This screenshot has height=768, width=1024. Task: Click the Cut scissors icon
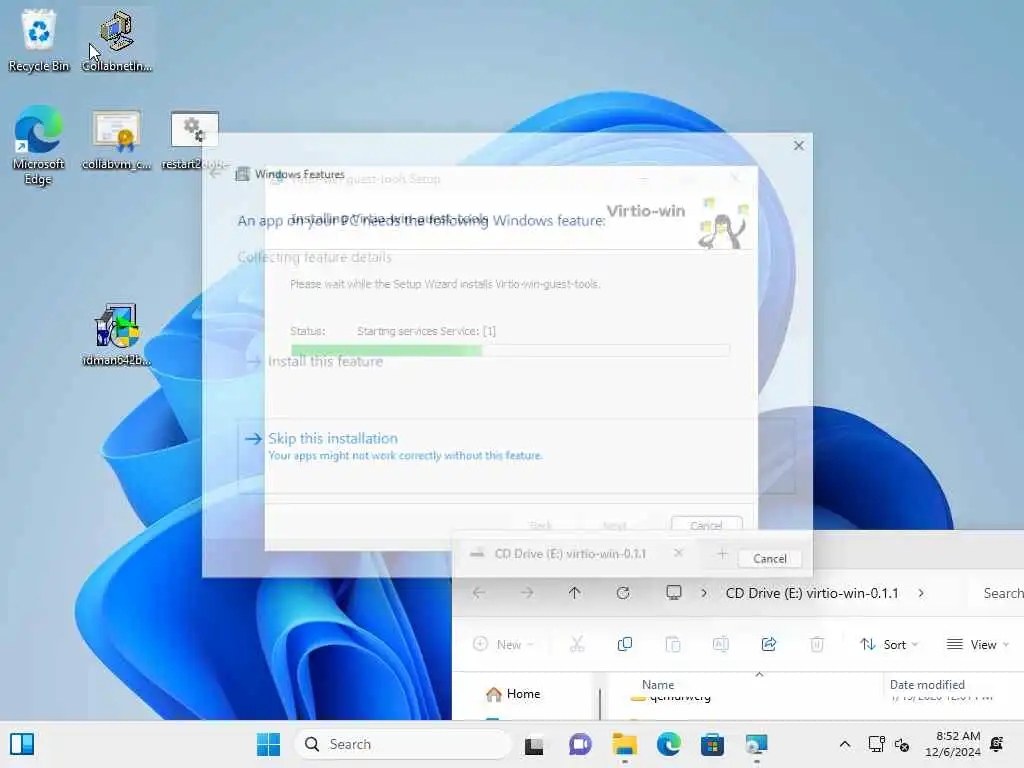point(577,645)
